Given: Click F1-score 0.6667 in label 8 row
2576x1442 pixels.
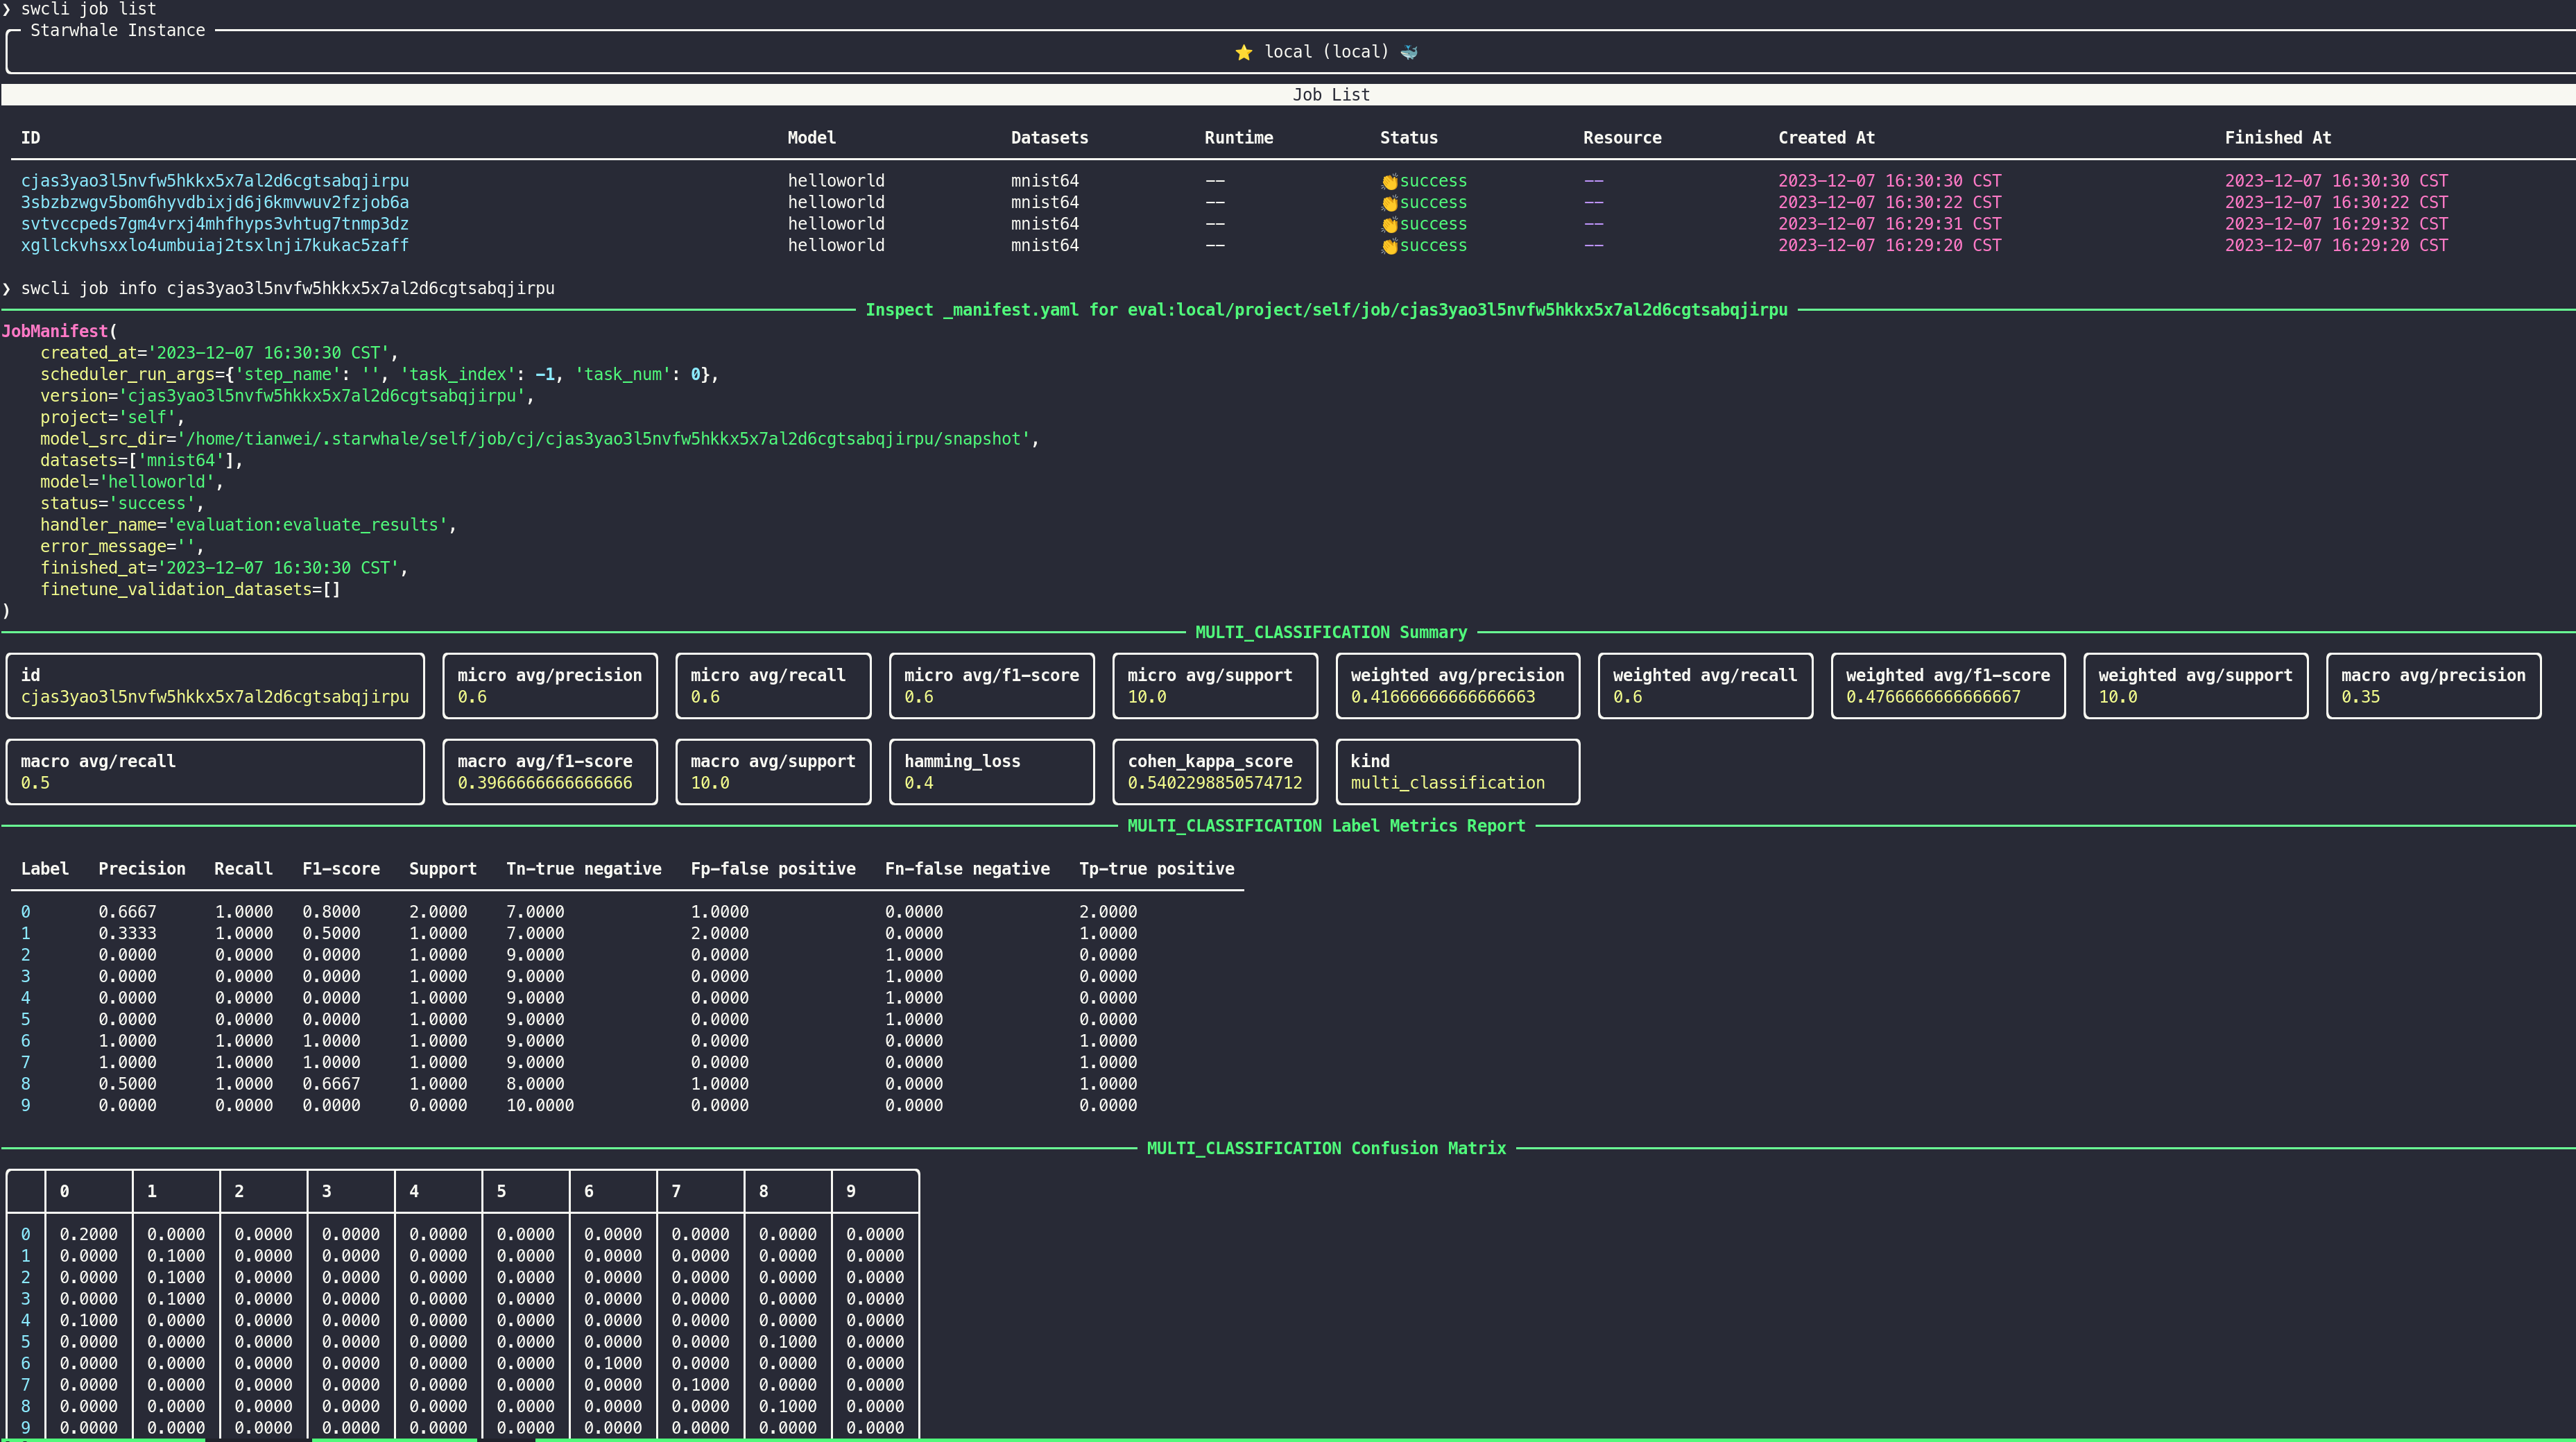Looking at the screenshot, I should pyautogui.click(x=331, y=1084).
